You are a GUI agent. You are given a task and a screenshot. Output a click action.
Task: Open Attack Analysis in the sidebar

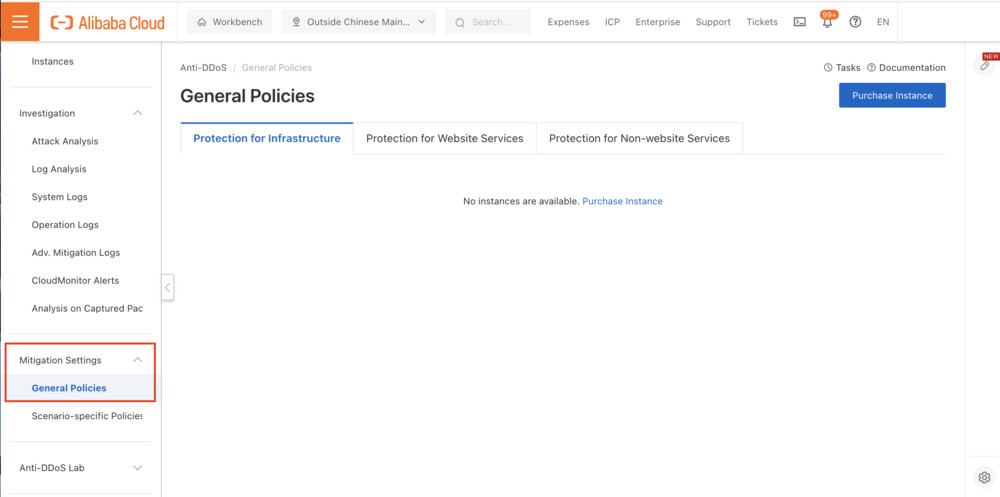[x=65, y=141]
